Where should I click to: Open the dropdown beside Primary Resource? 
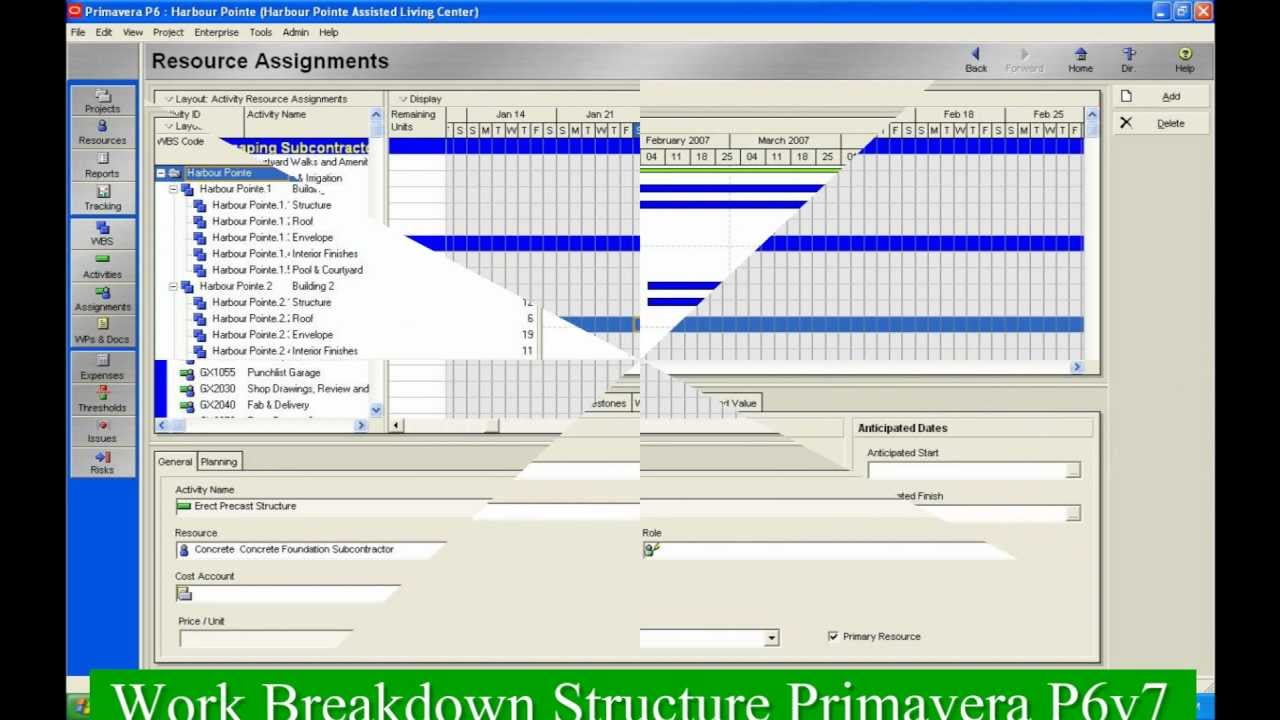[x=771, y=638]
